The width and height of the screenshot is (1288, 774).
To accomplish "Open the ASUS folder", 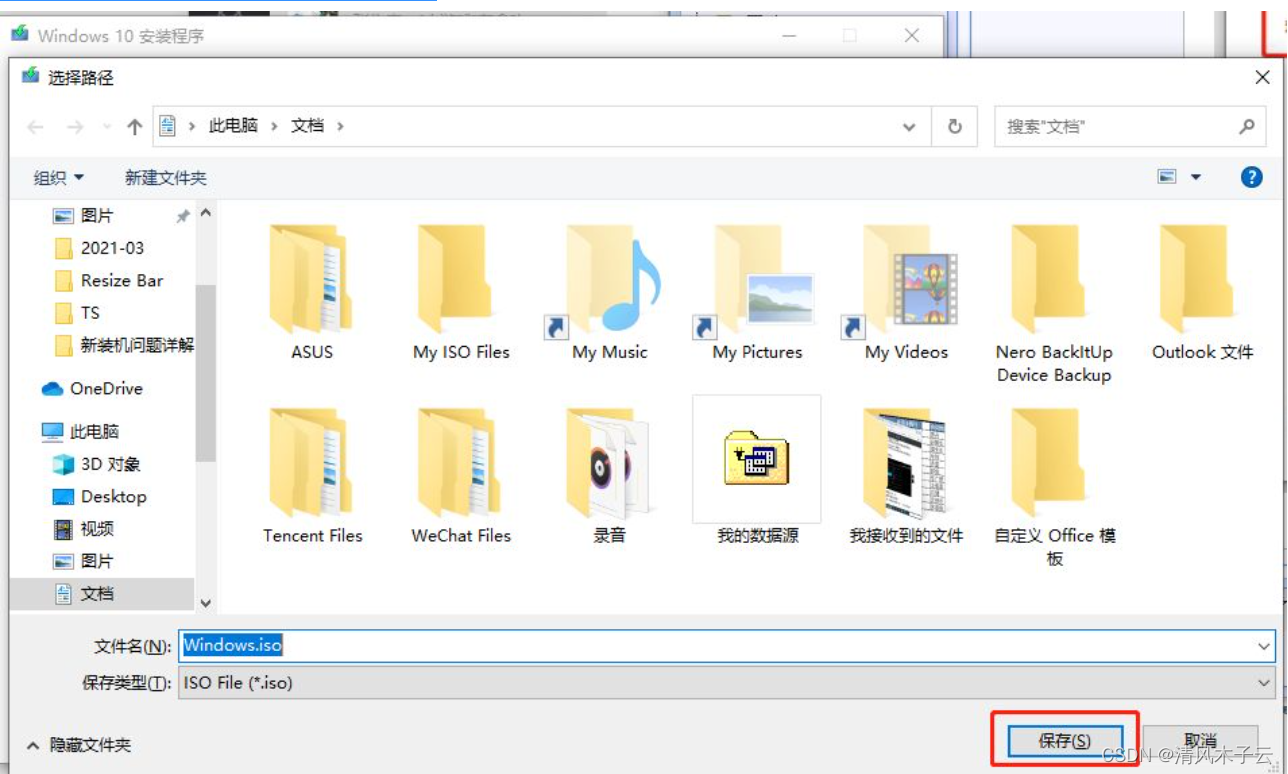I will (x=312, y=292).
